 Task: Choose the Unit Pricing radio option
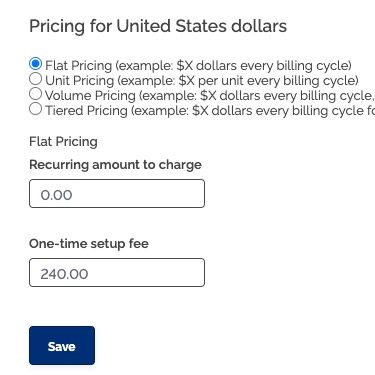pyautogui.click(x=35, y=79)
